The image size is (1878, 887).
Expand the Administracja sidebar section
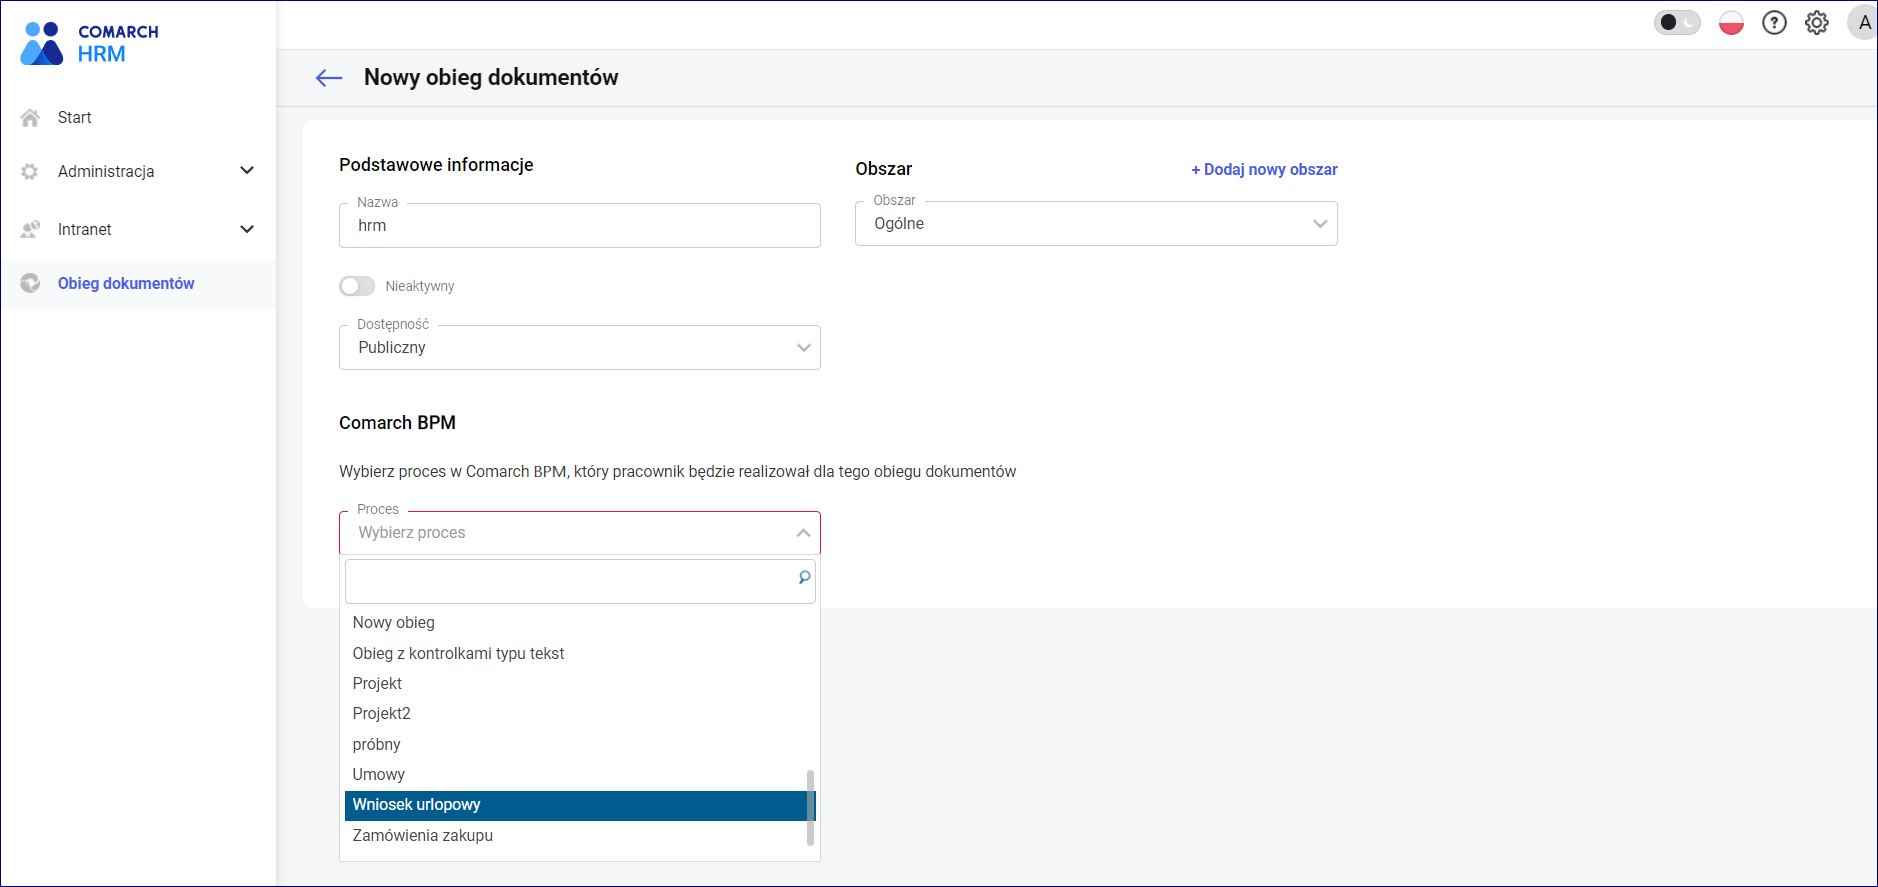[246, 171]
